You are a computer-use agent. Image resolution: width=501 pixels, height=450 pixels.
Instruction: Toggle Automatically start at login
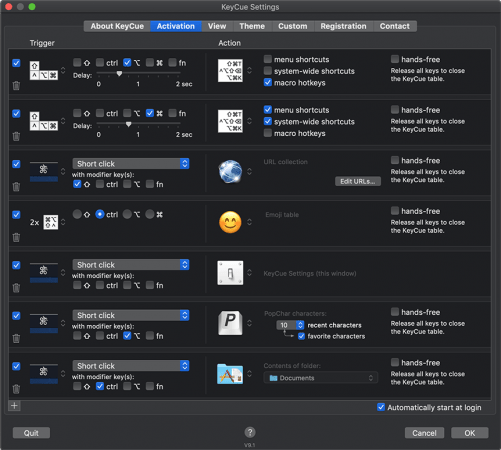click(381, 407)
